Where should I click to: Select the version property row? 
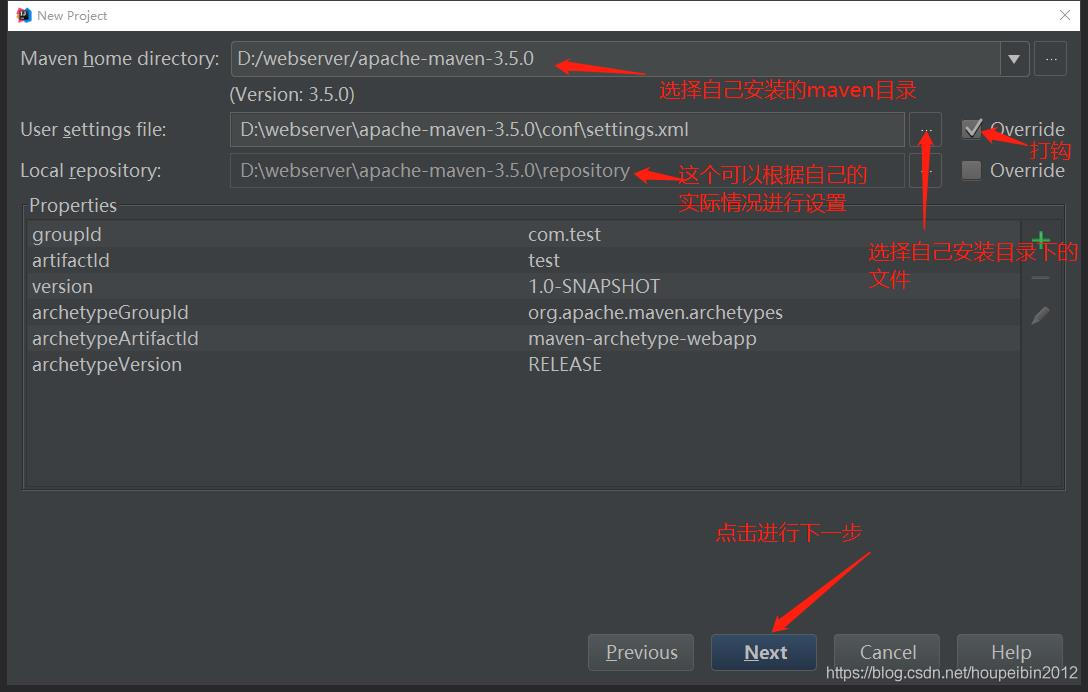point(524,287)
